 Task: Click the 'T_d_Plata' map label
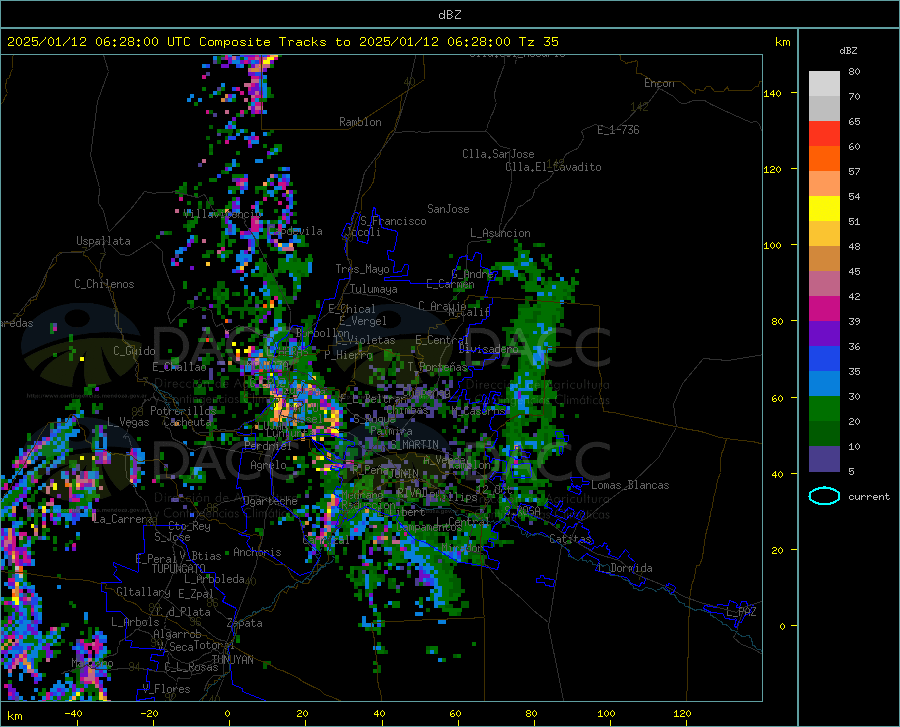(184, 612)
